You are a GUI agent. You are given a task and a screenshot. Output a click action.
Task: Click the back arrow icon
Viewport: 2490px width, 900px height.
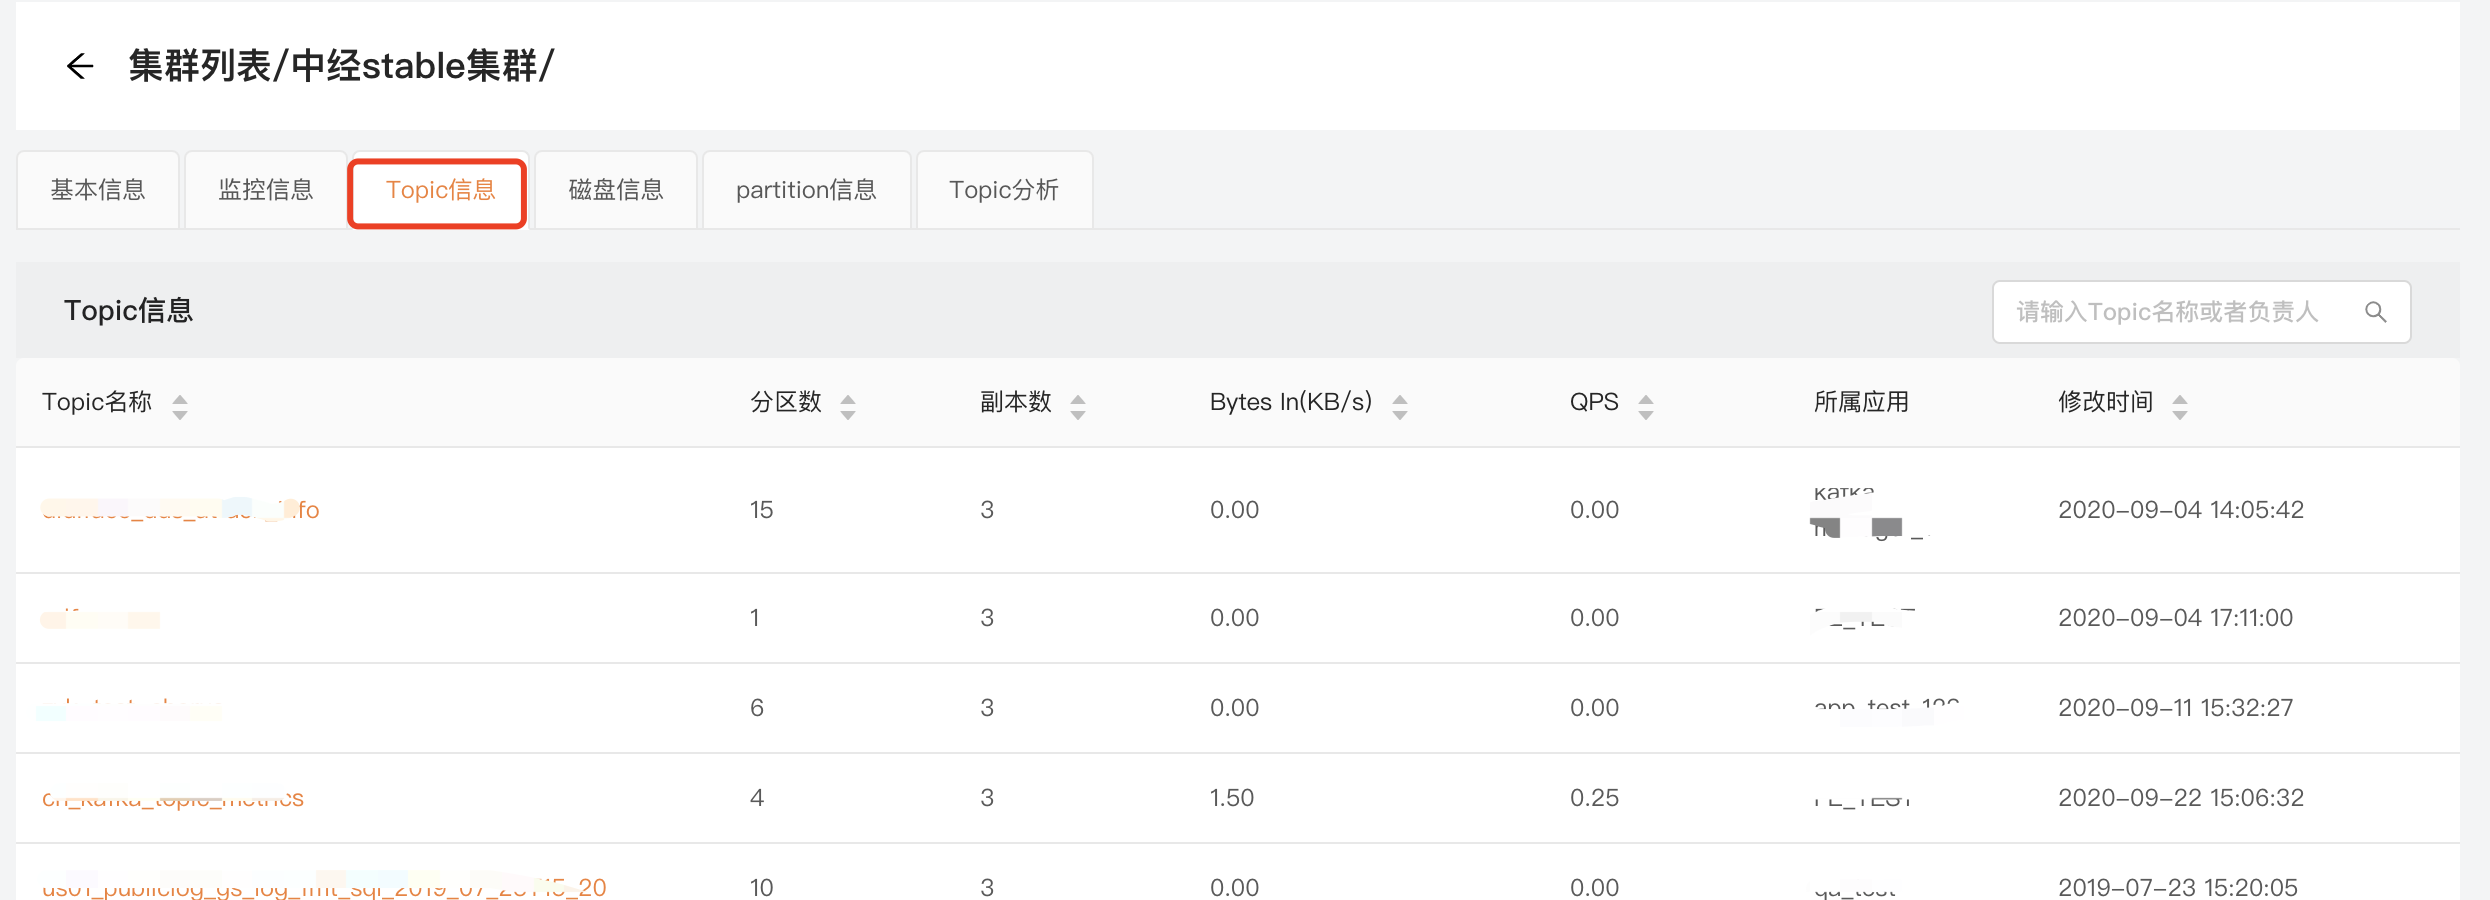(x=79, y=66)
